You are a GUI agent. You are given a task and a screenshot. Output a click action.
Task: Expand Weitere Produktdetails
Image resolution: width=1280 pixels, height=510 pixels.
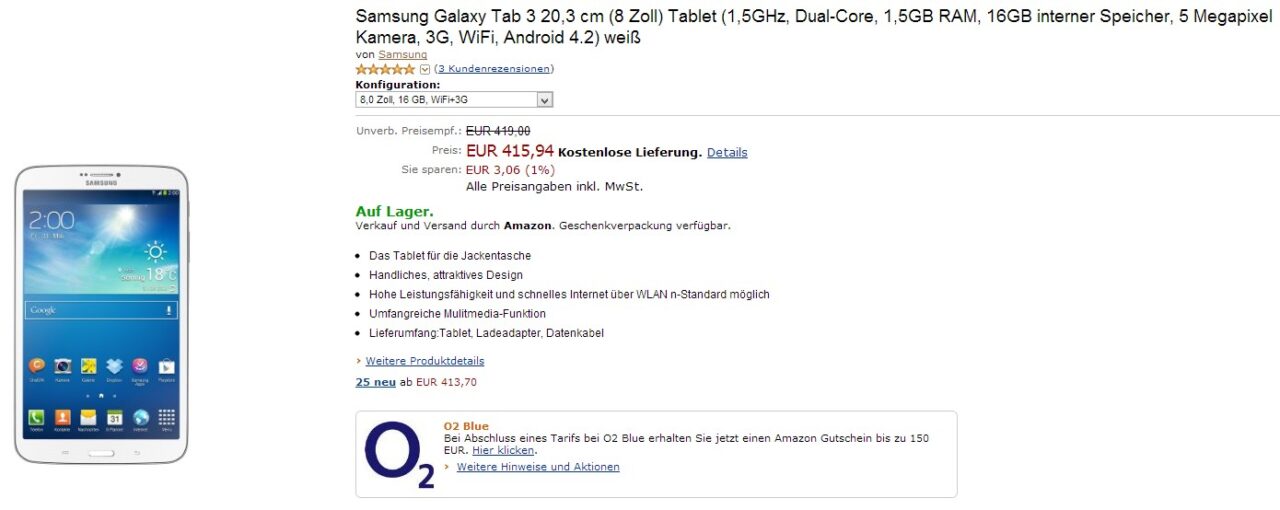[424, 361]
